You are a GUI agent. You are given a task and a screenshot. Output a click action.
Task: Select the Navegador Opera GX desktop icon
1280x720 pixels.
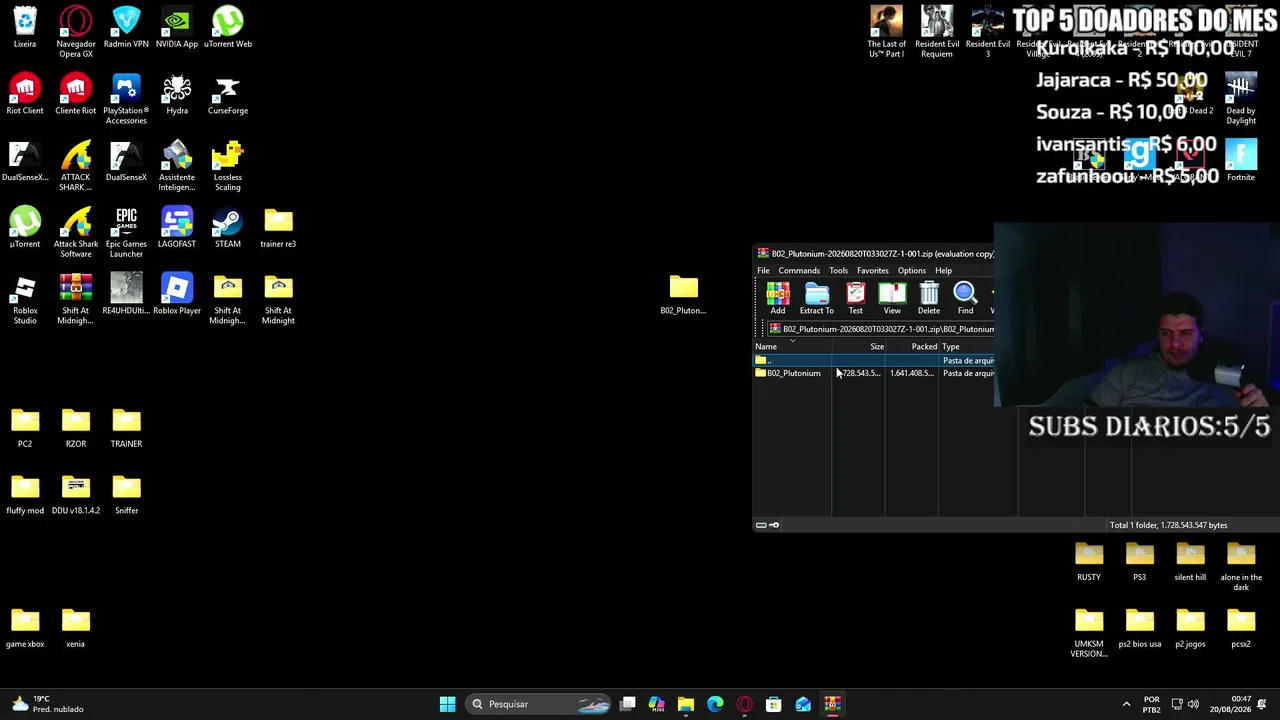pos(76,32)
